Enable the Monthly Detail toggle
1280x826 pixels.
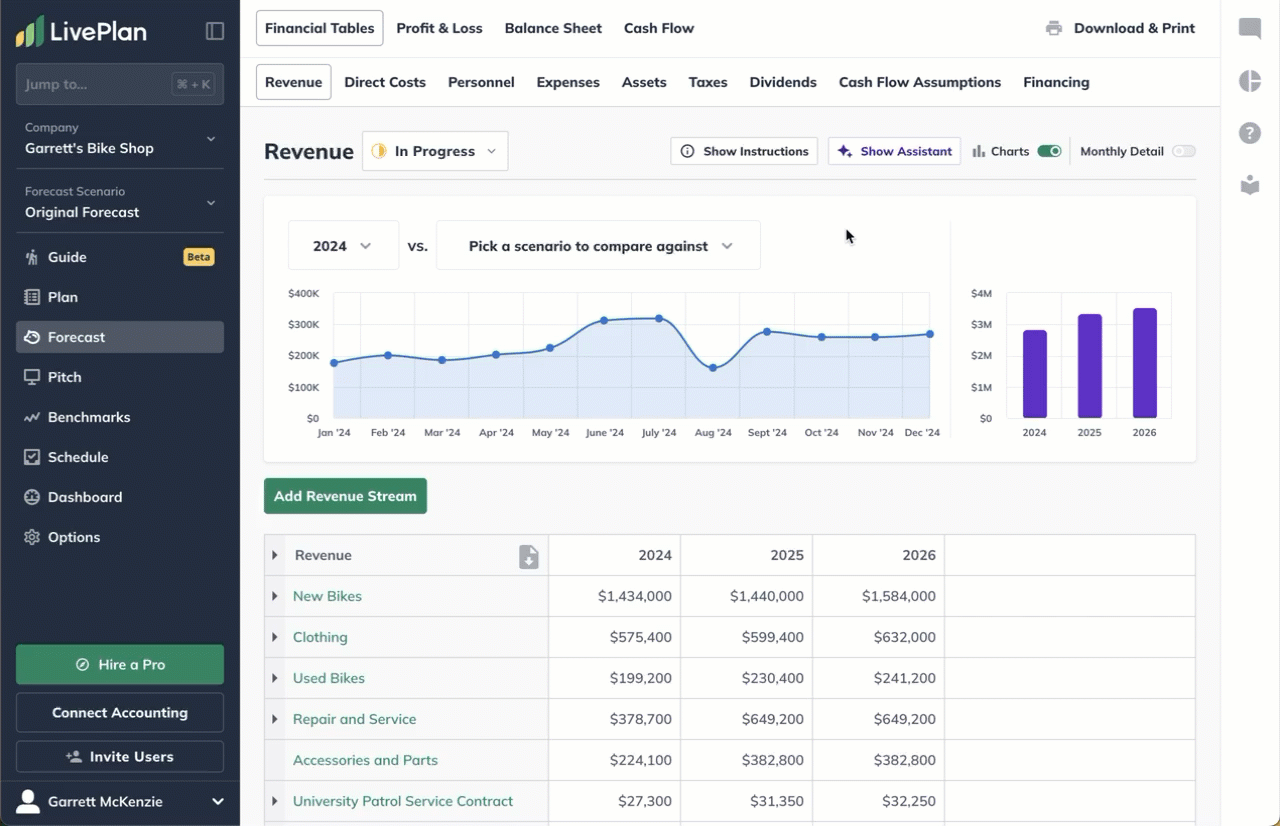[1184, 151]
